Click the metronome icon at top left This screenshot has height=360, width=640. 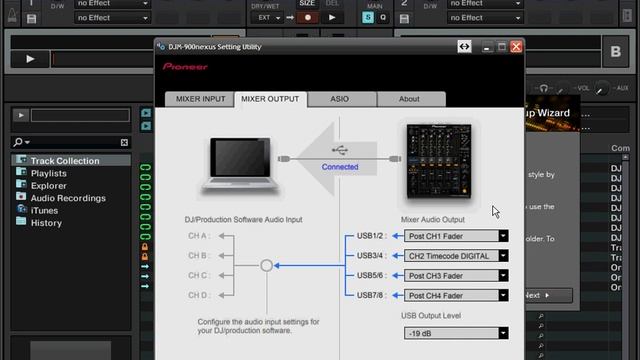[x=12, y=15]
